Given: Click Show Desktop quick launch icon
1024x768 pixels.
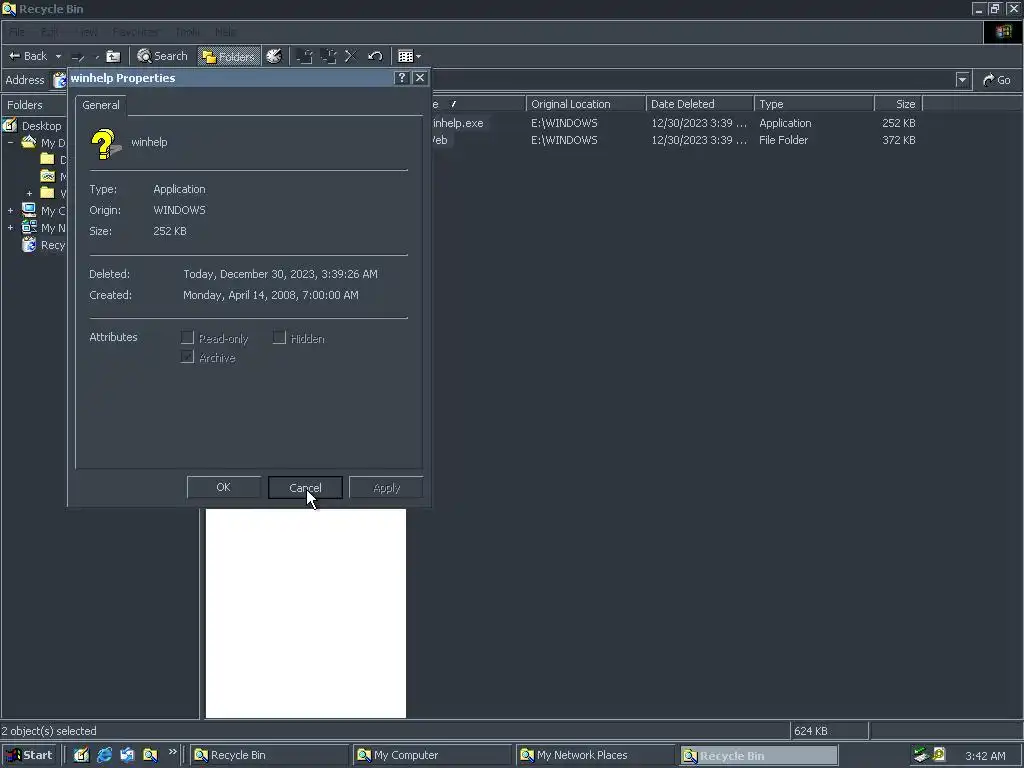Looking at the screenshot, I should pyautogui.click(x=81, y=755).
